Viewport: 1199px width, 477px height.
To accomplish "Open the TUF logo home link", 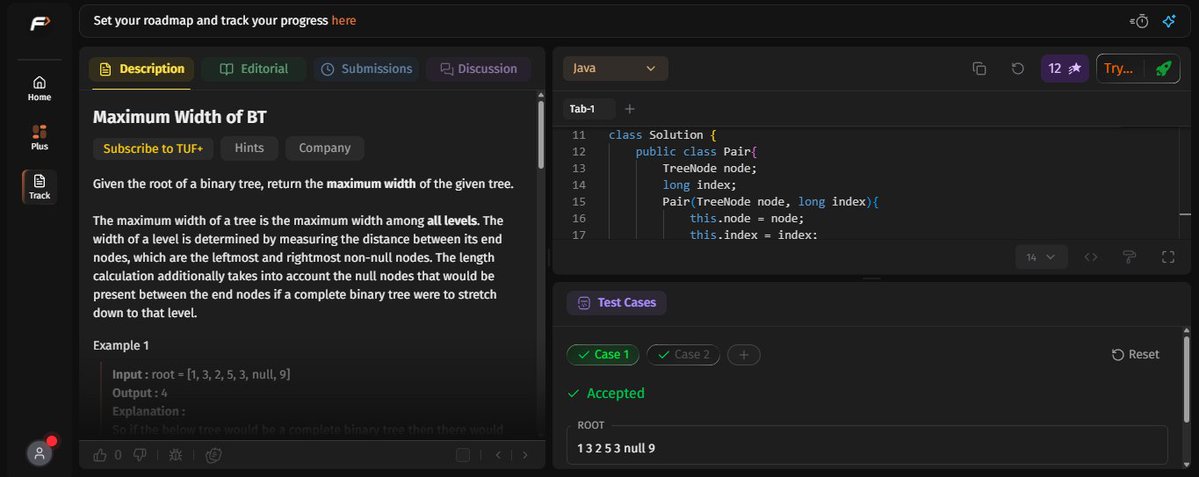I will tap(39, 24).
